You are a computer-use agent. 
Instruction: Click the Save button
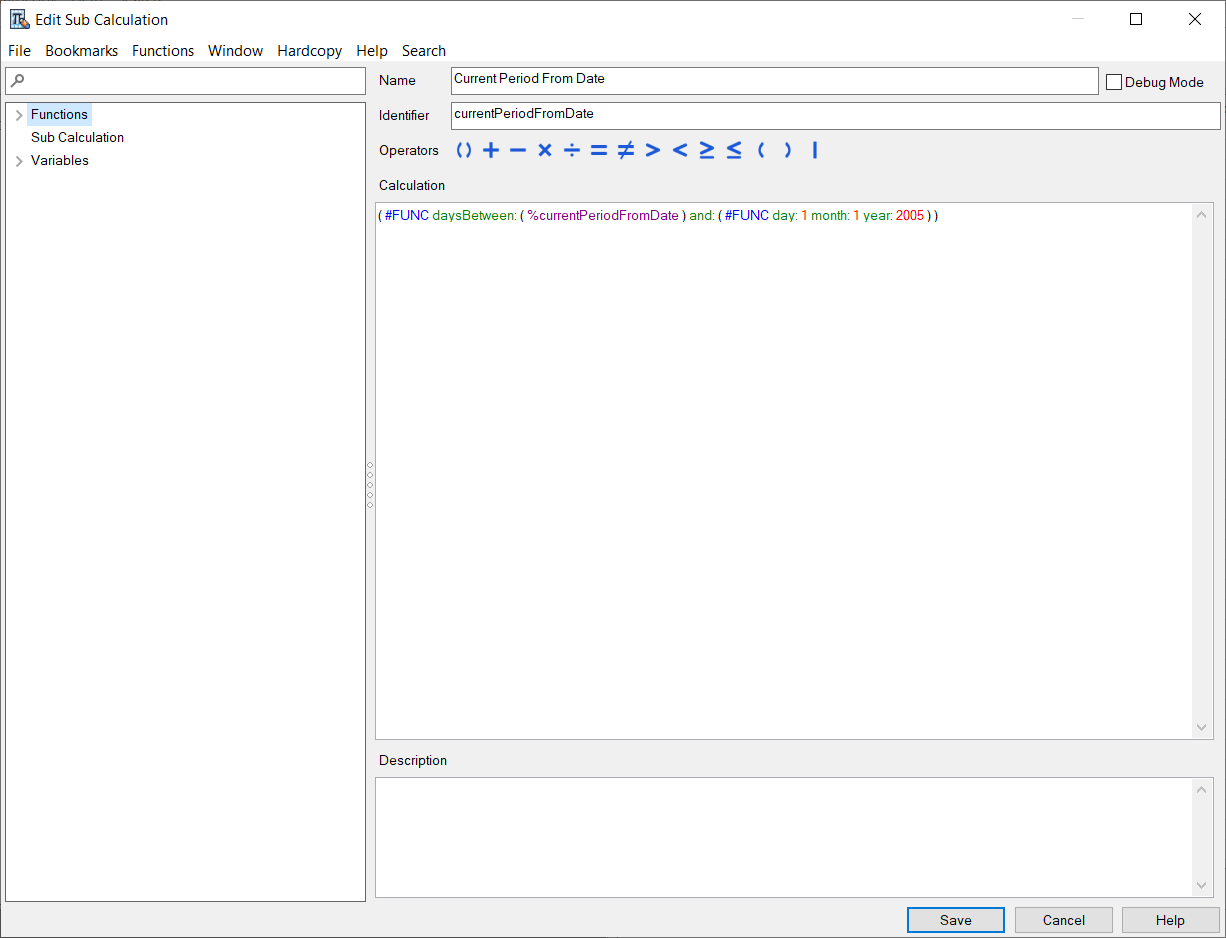955,920
